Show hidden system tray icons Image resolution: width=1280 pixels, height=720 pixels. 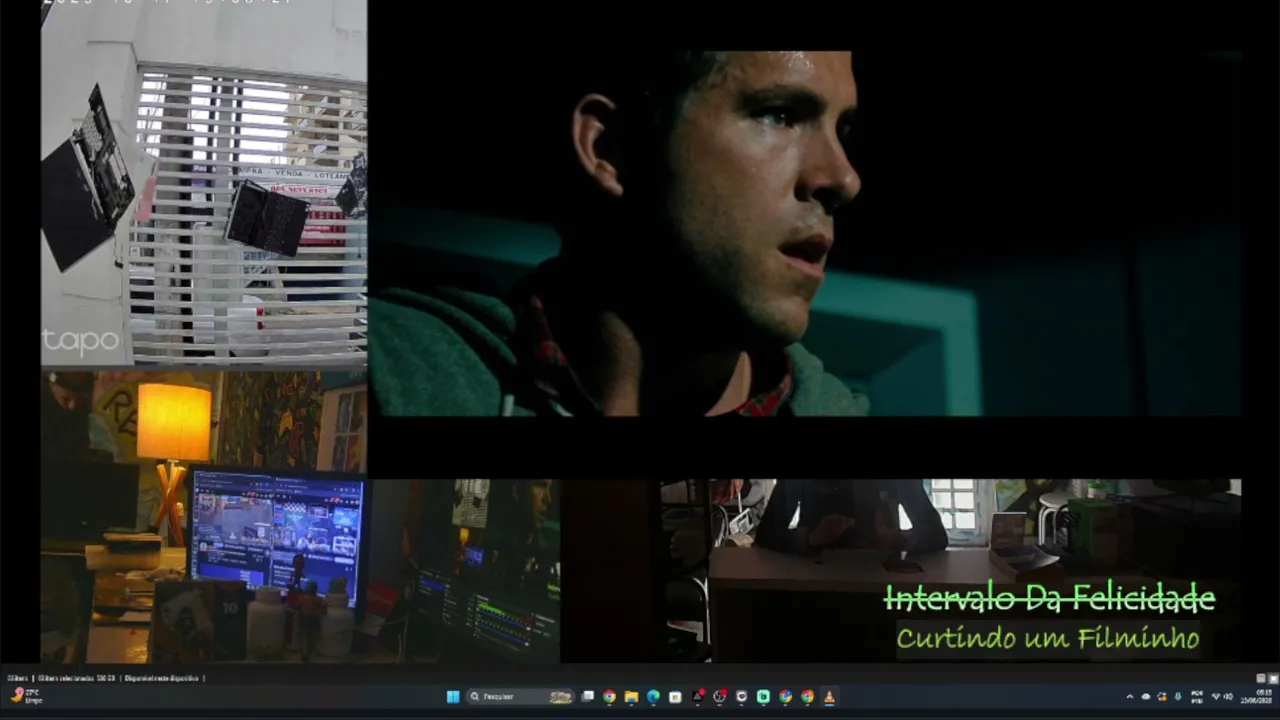(1130, 697)
